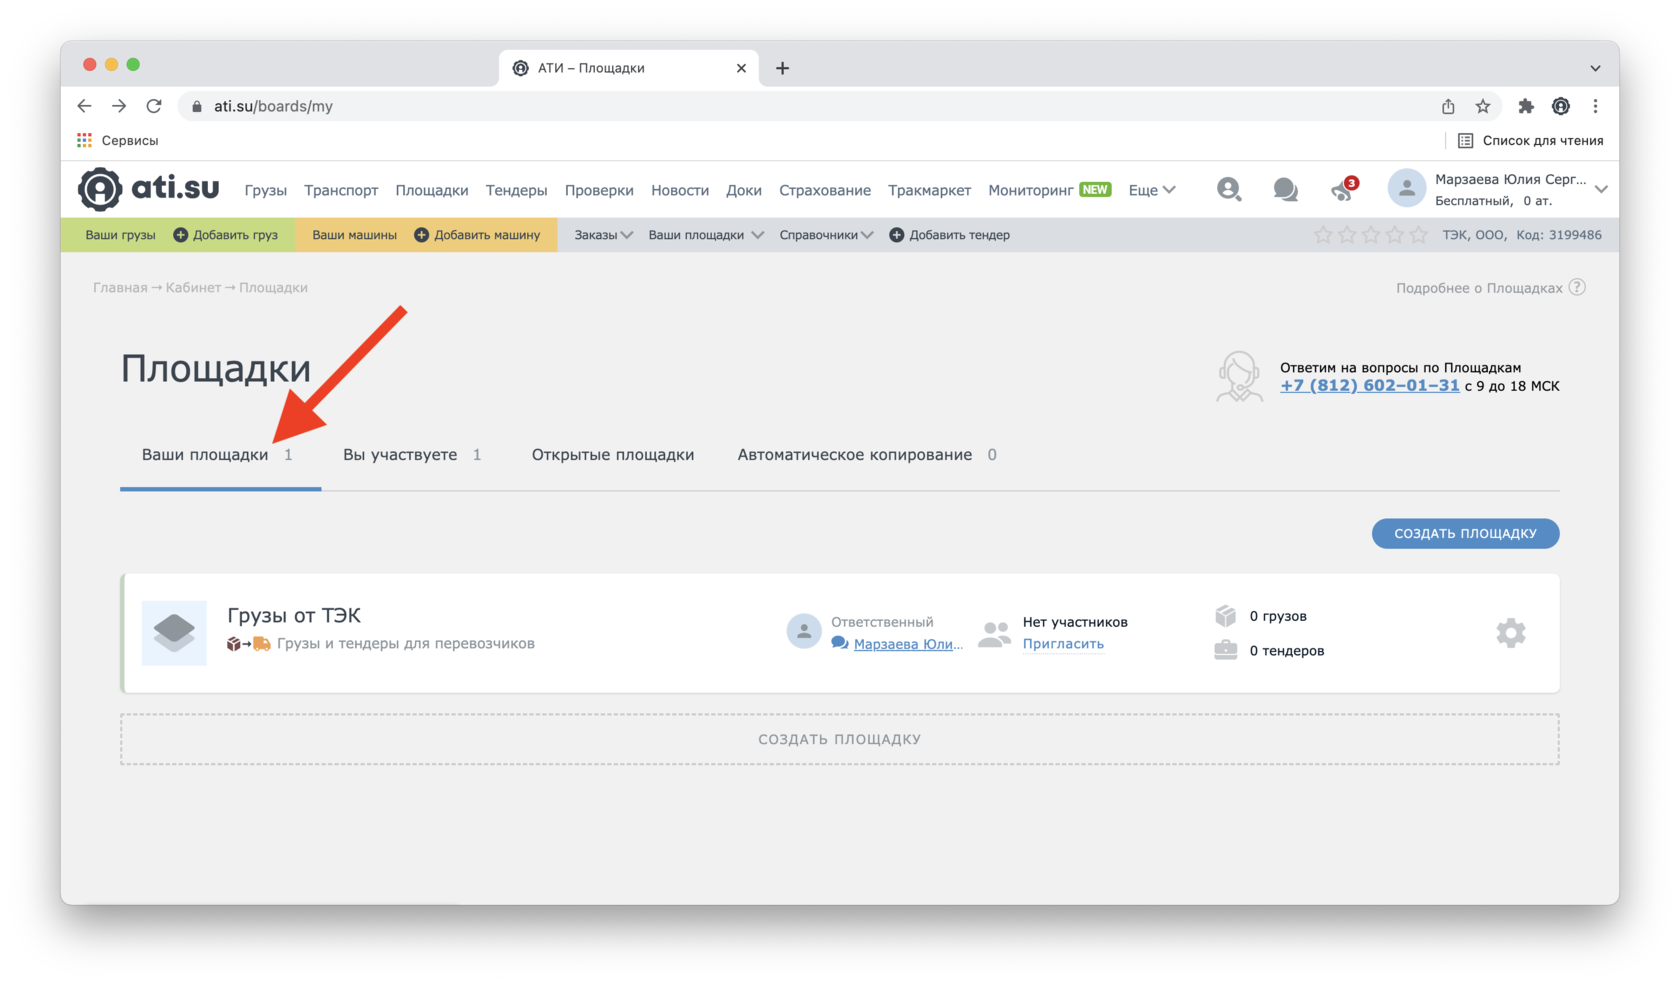
Task: Open the chat messages icon
Action: 1285,189
